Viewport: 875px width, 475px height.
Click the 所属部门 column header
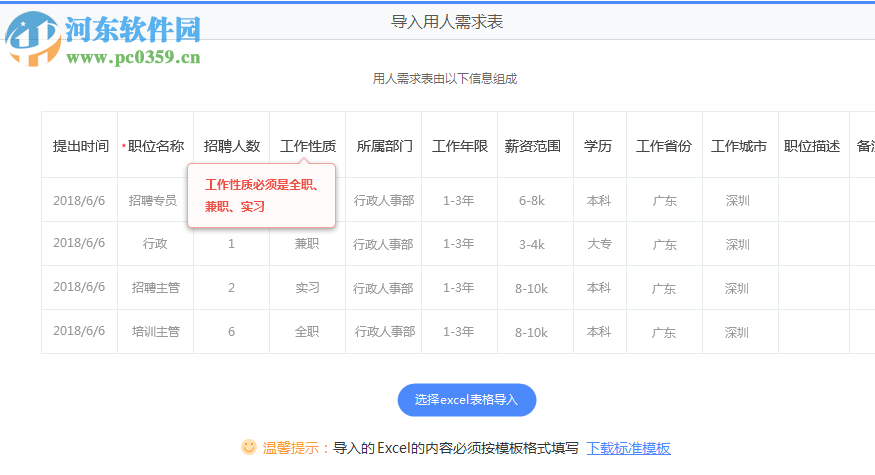[x=384, y=146]
